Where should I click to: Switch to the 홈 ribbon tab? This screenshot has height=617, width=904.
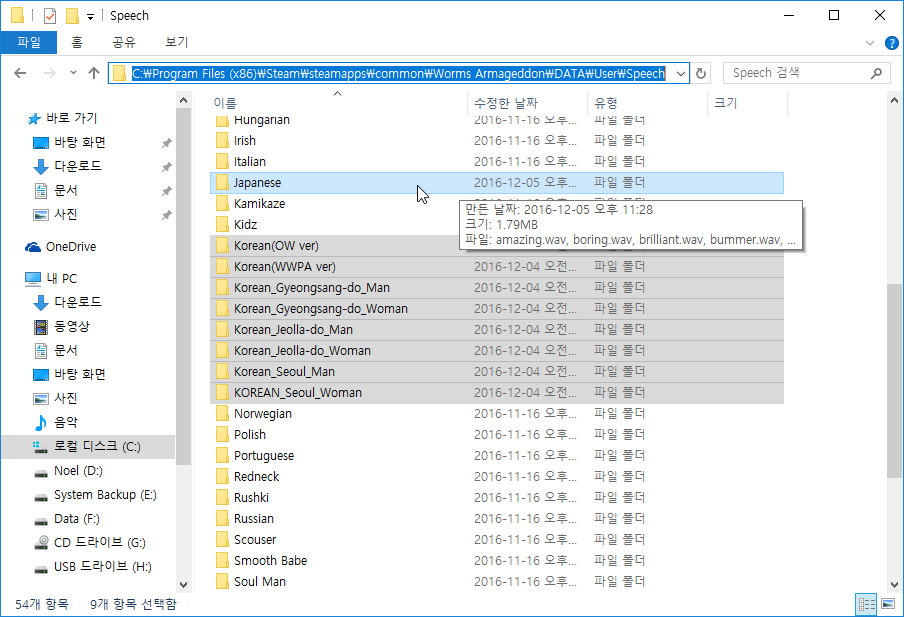(77, 42)
